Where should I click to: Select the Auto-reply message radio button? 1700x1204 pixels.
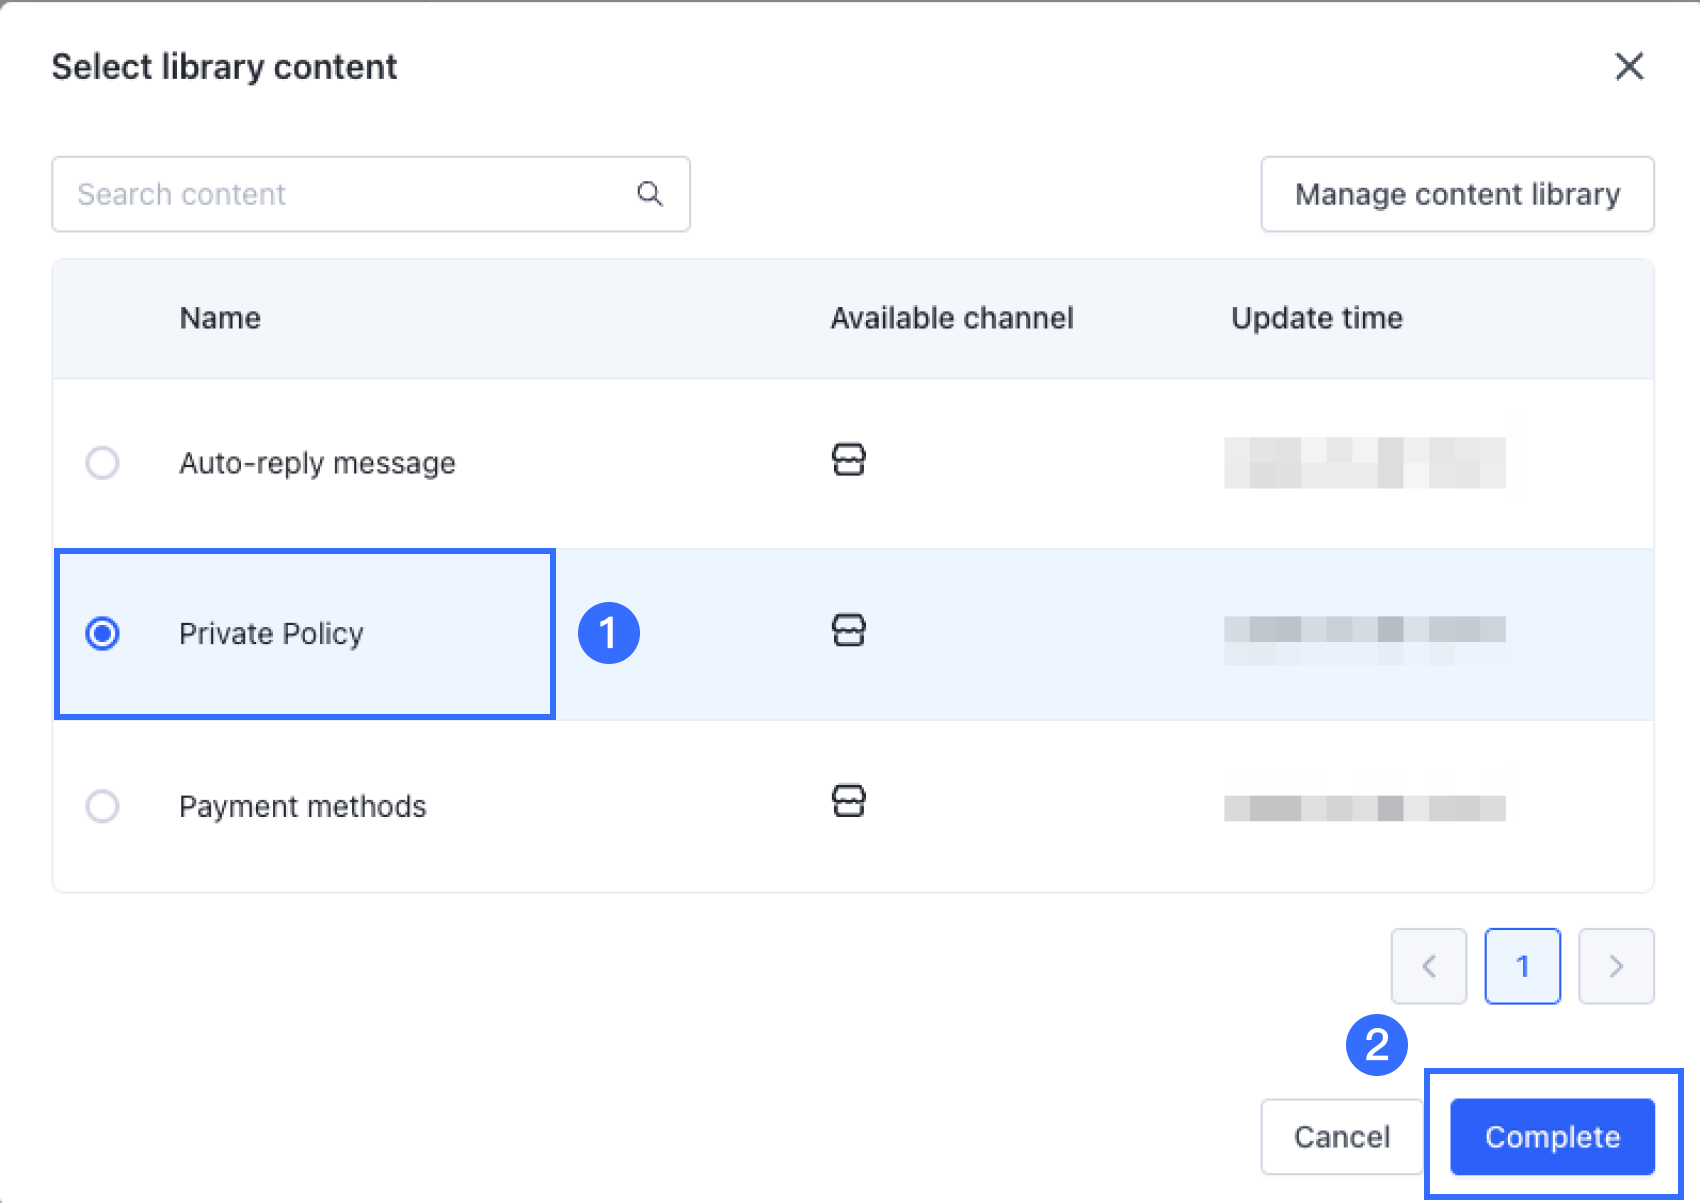[102, 463]
